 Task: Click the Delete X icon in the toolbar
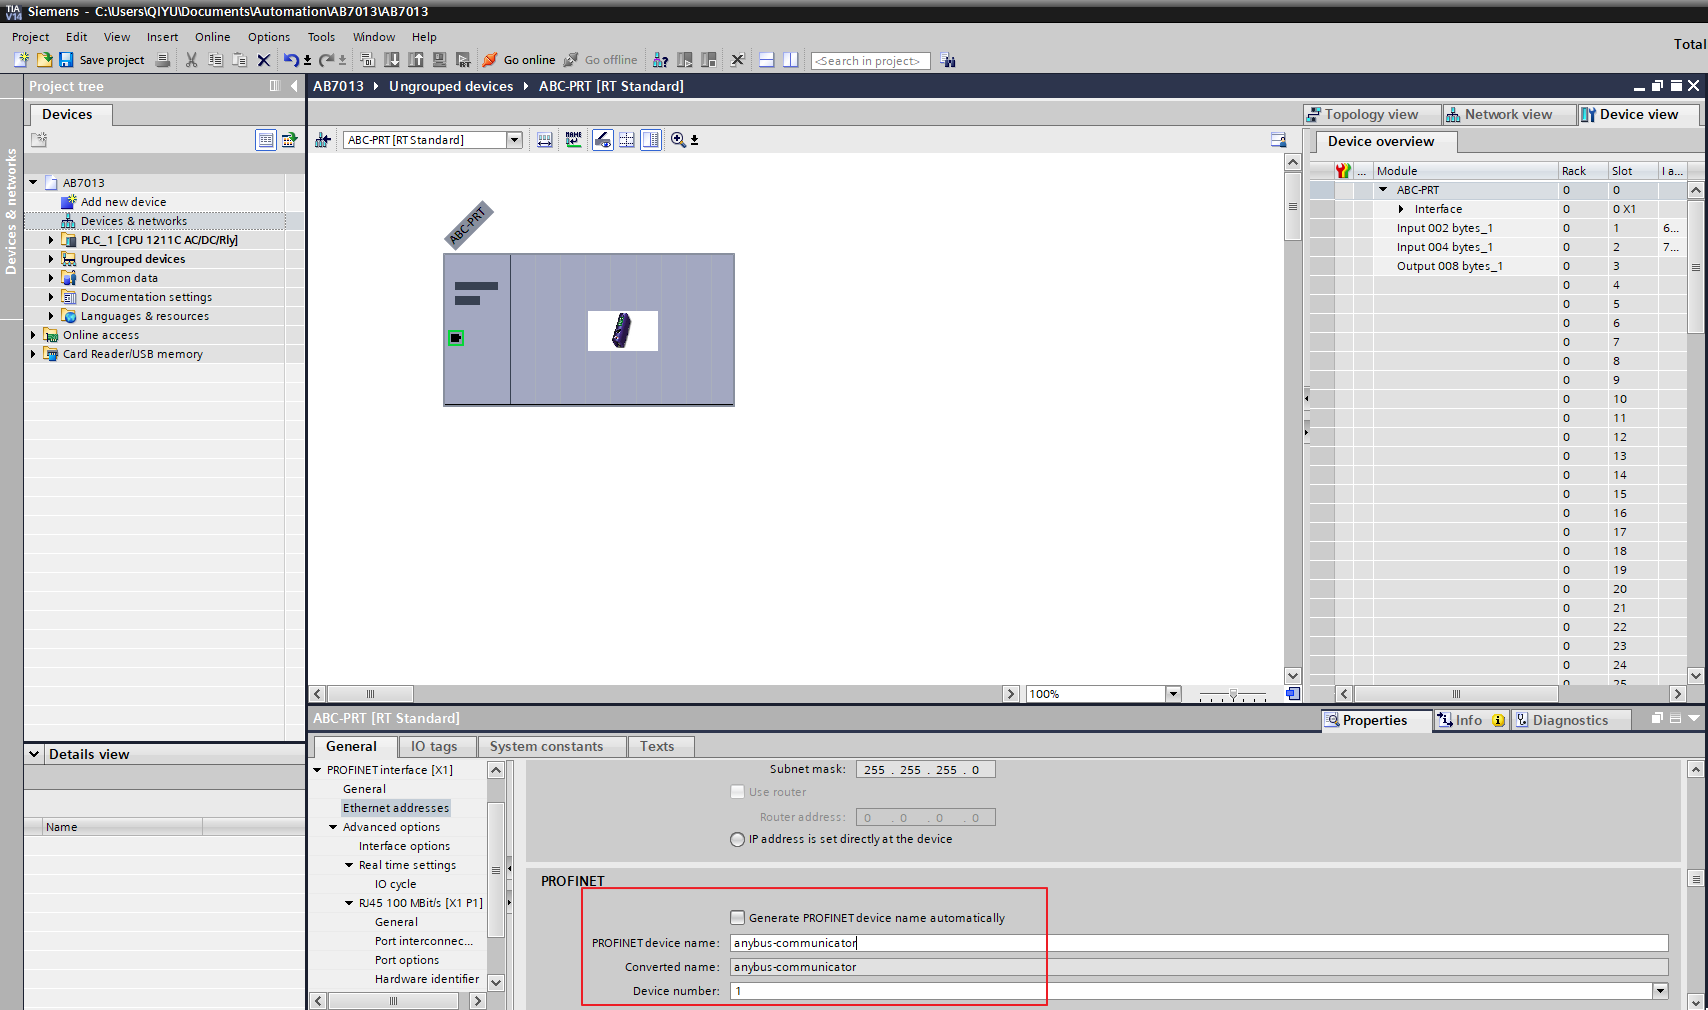(x=264, y=60)
